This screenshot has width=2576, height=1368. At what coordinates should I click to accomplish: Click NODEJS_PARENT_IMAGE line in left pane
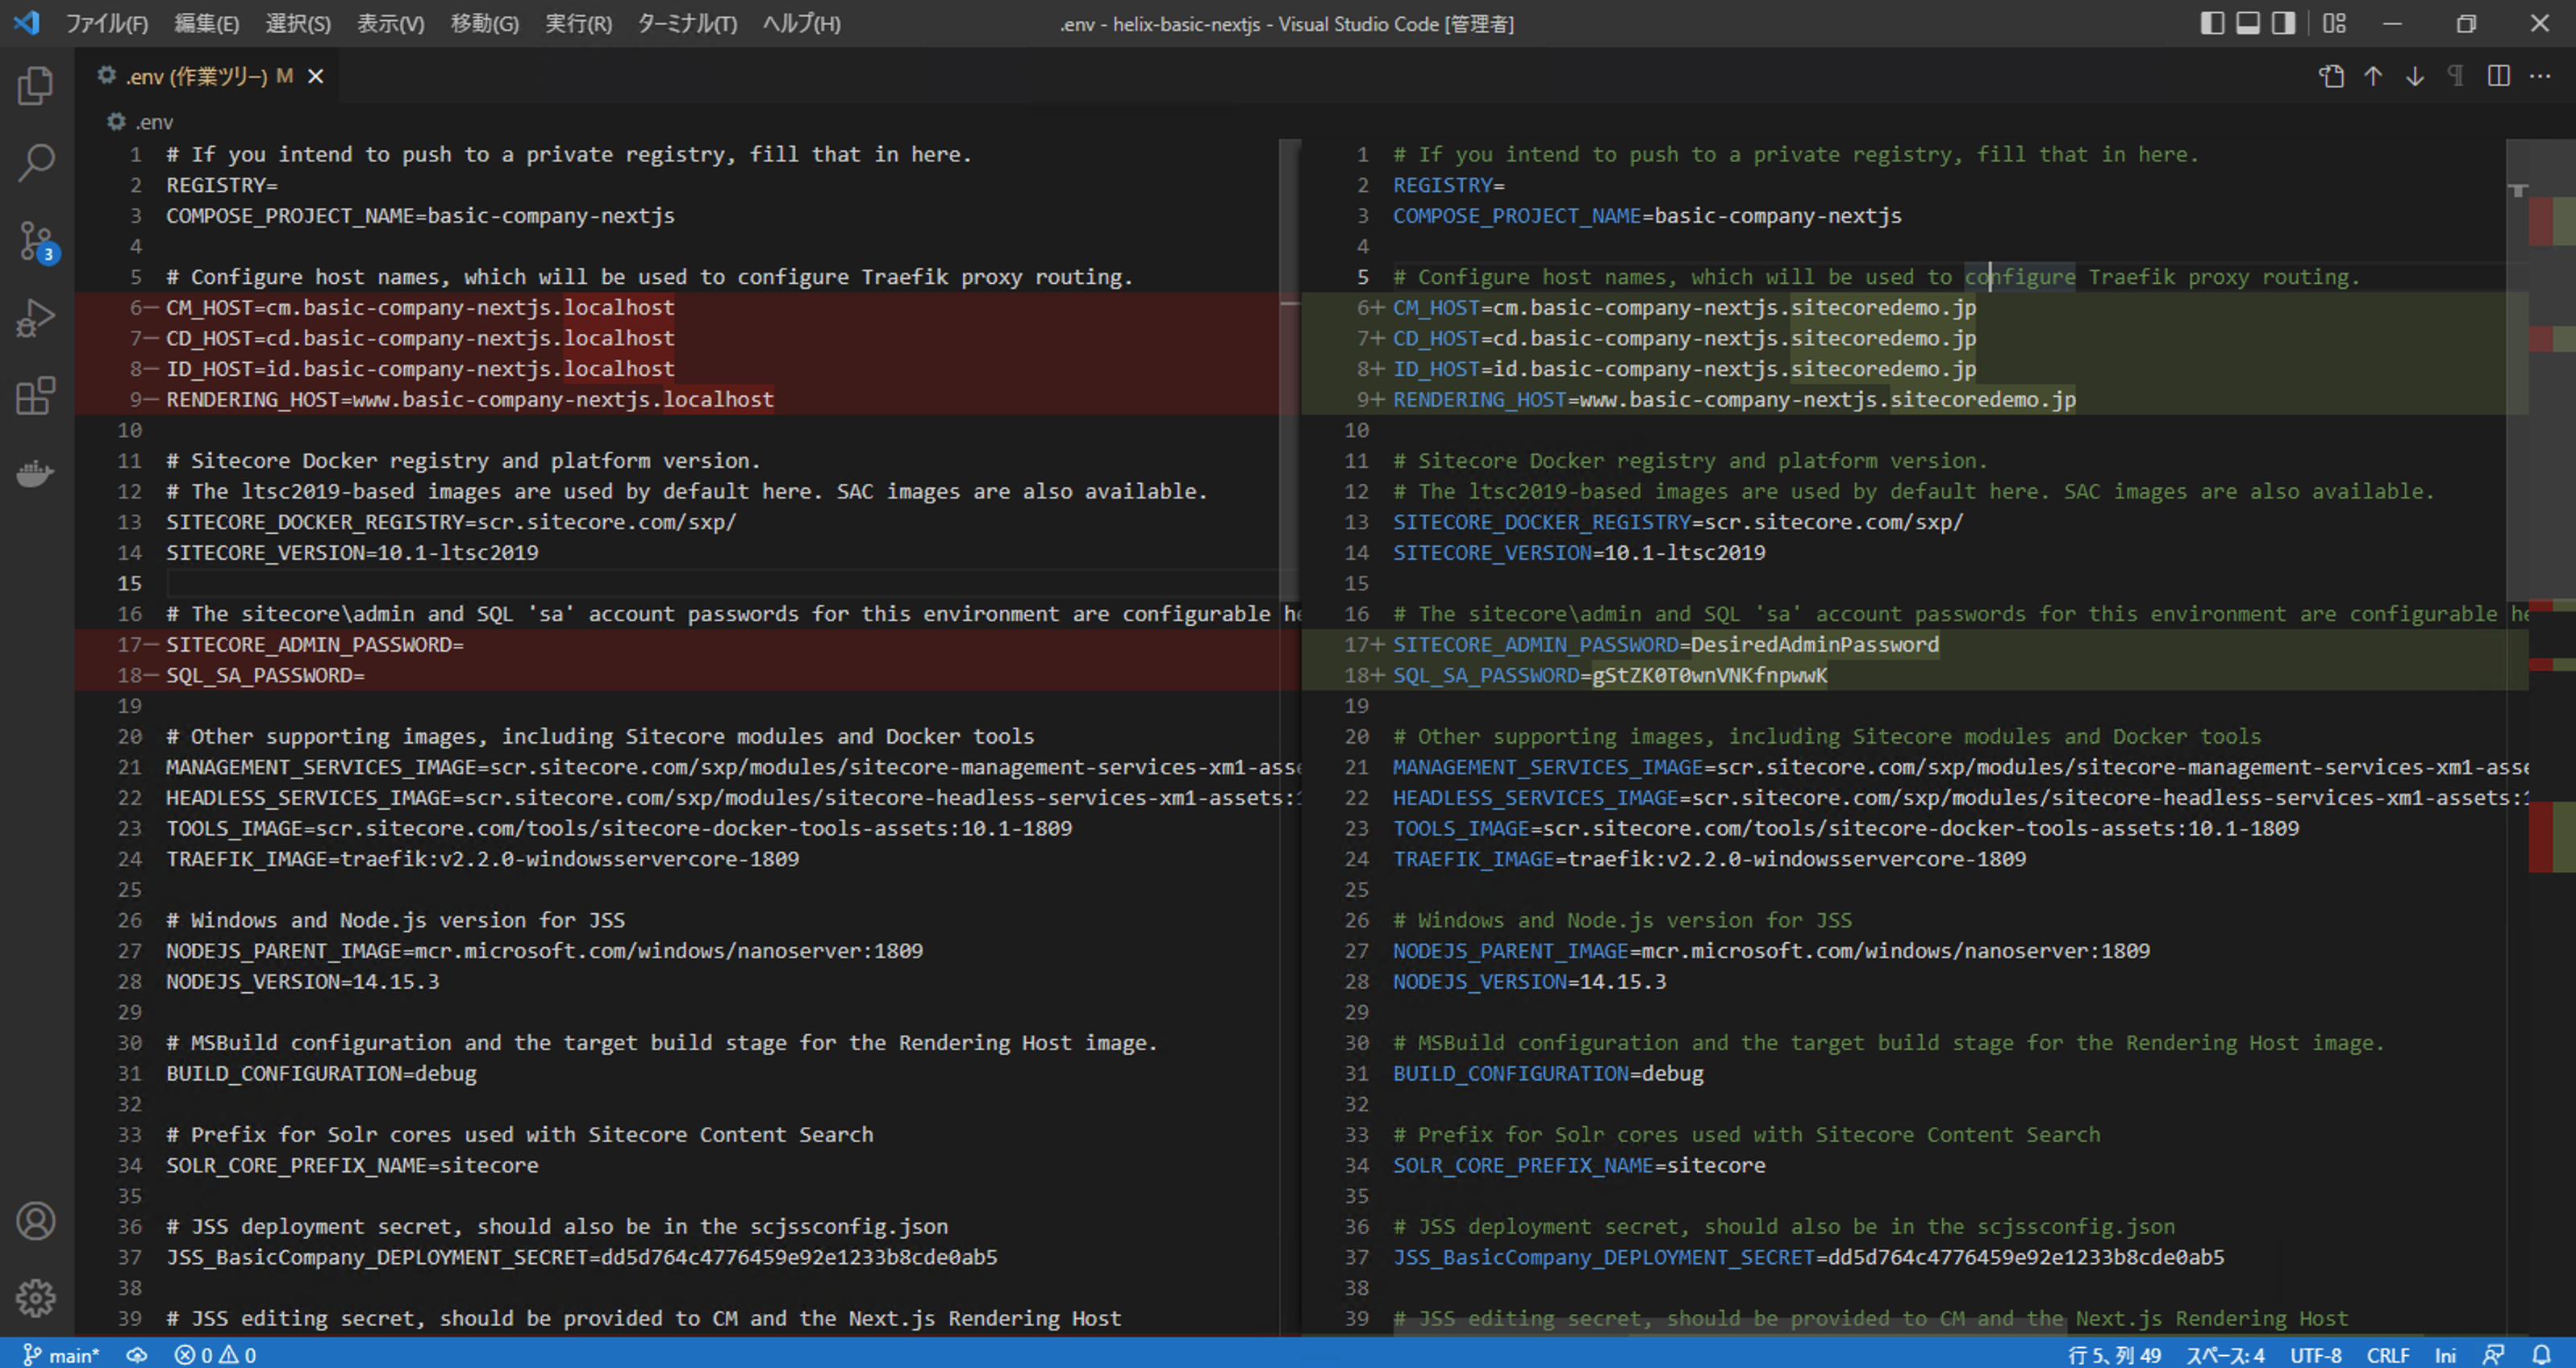(x=544, y=950)
